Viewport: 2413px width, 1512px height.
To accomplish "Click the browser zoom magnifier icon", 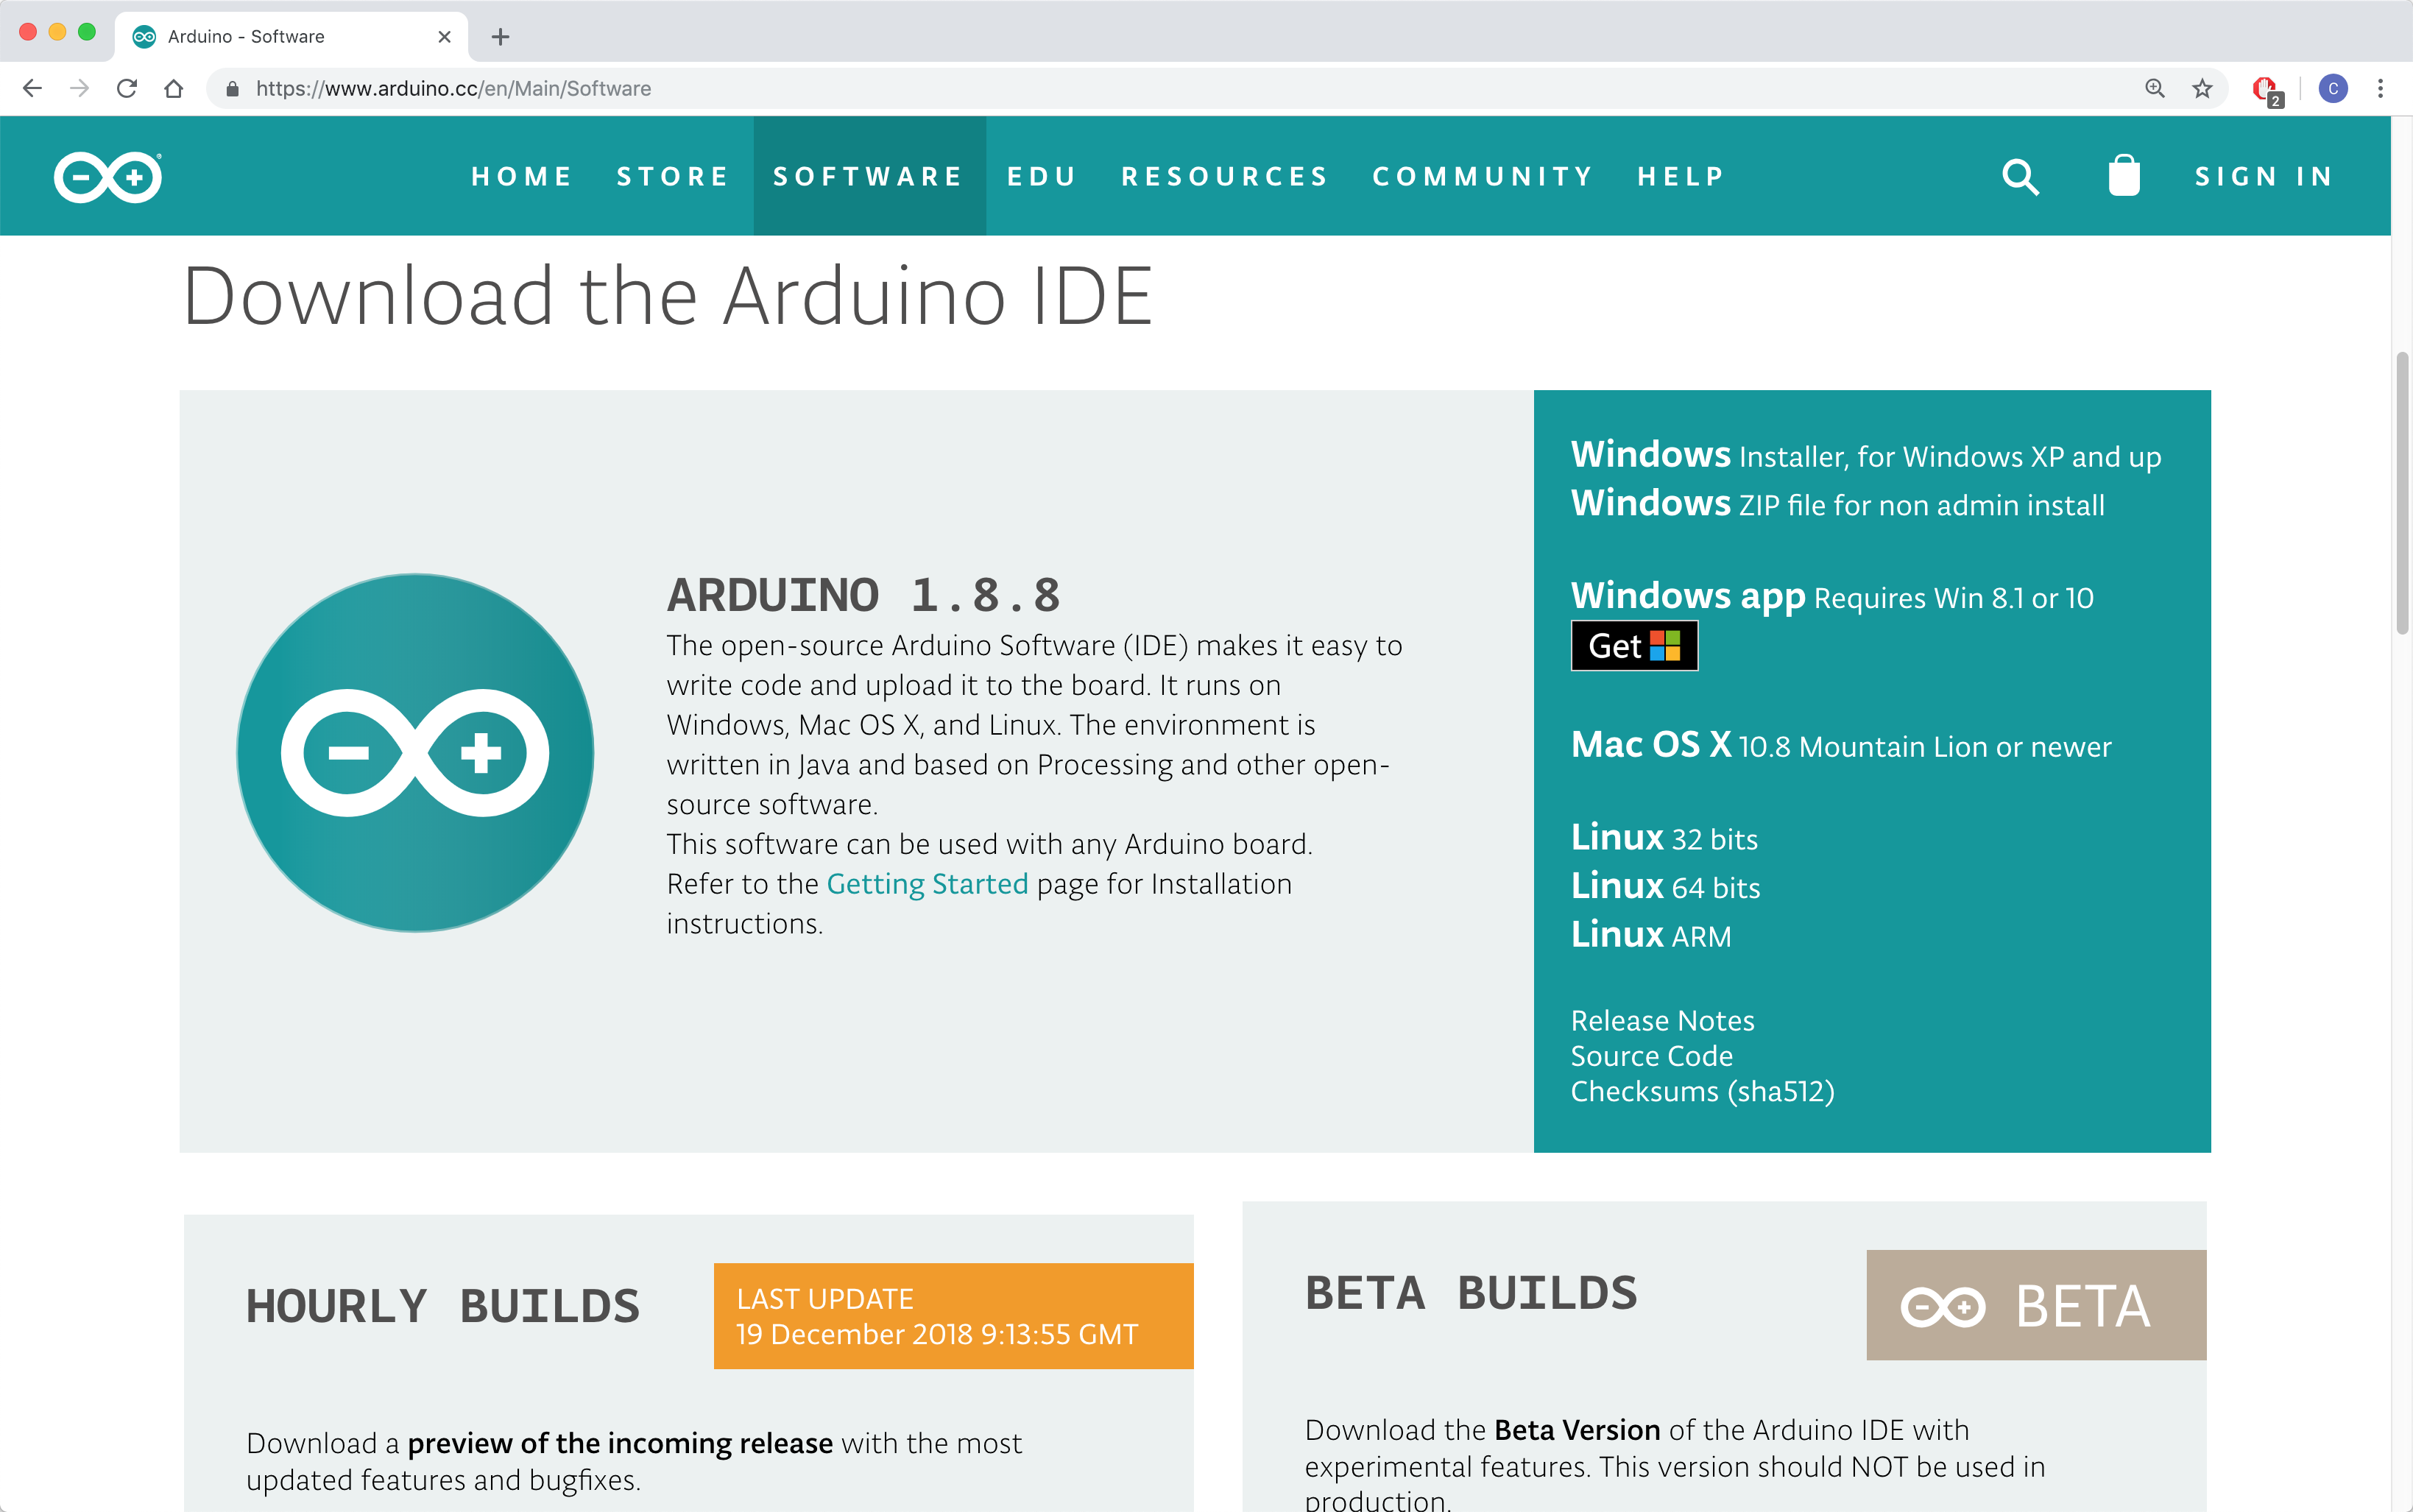I will pyautogui.click(x=2155, y=89).
